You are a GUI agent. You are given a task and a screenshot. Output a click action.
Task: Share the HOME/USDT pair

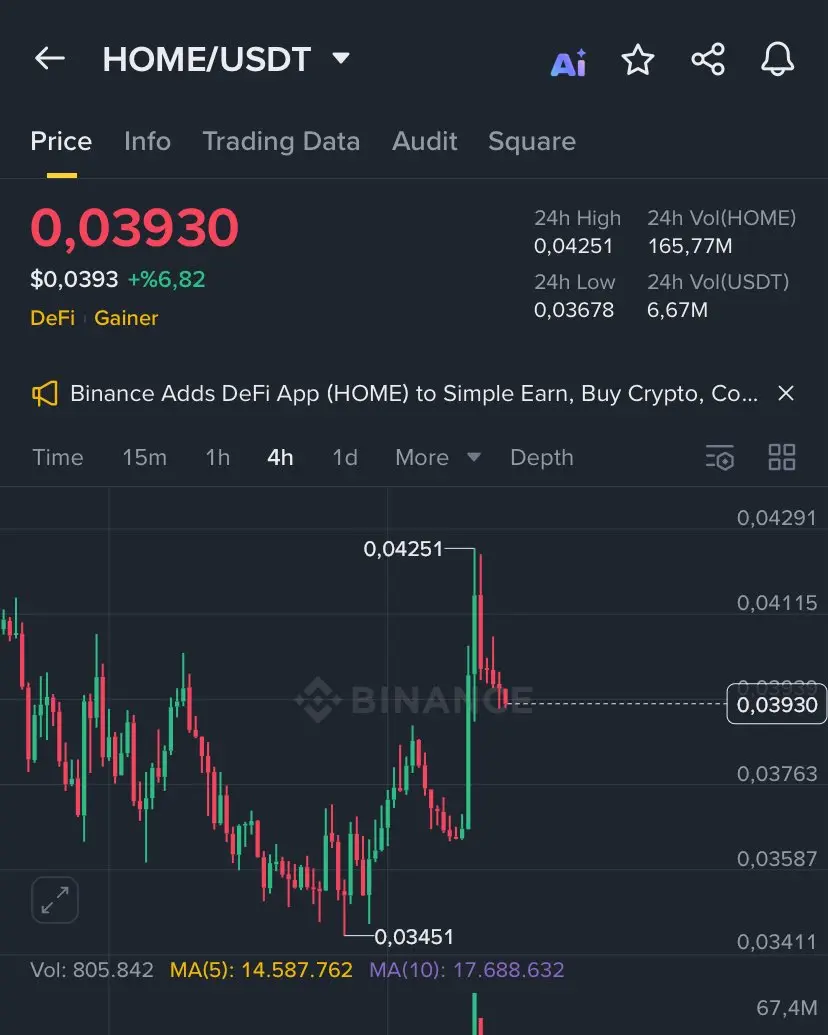pos(708,59)
